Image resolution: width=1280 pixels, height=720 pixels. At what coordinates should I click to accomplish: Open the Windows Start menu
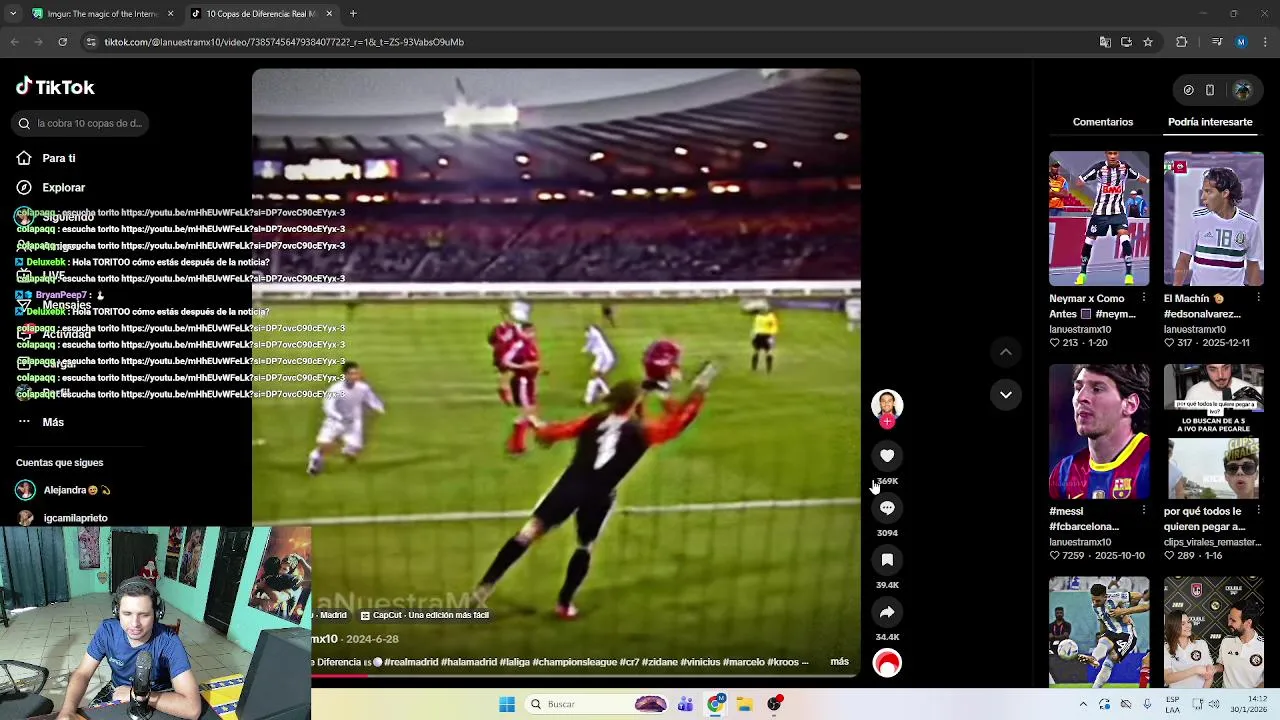(507, 704)
